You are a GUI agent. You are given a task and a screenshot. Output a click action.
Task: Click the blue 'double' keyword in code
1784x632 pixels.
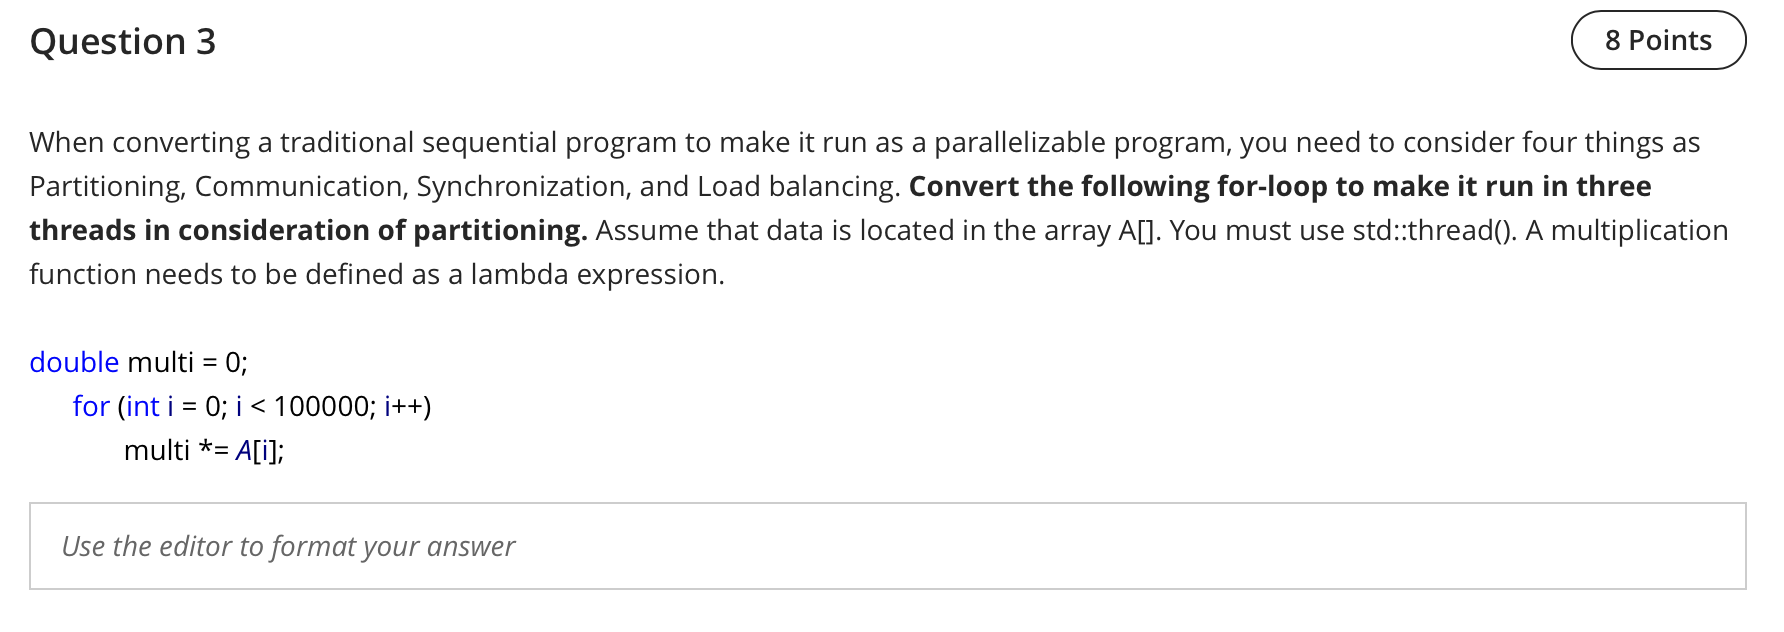[74, 362]
